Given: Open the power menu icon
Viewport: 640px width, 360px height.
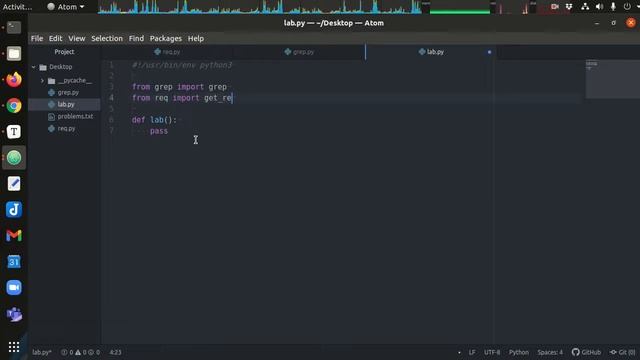Looking at the screenshot, I should (x=627, y=7).
